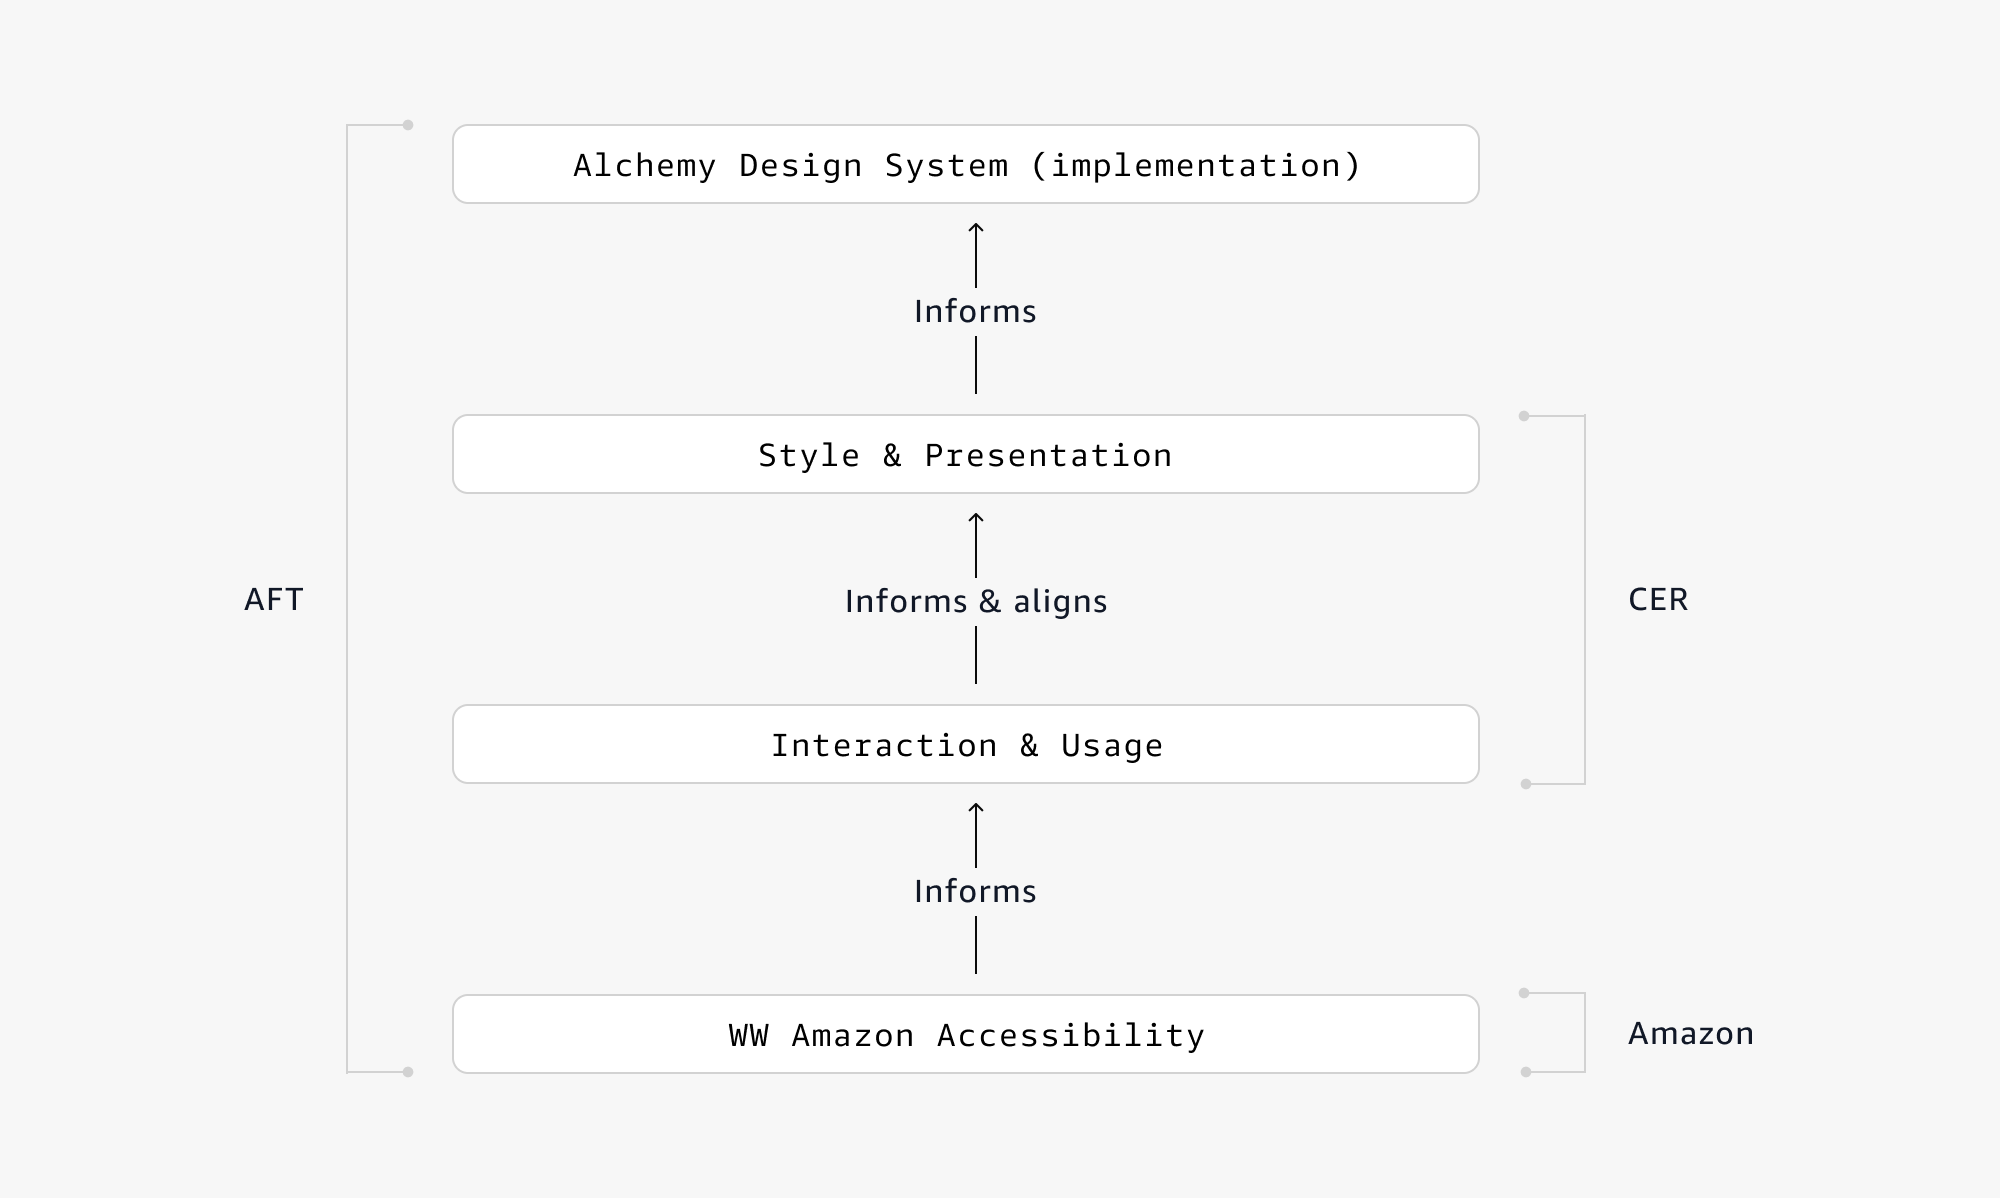Click the top endpoint dot of AFT bracket
2000x1198 pixels.
[408, 125]
